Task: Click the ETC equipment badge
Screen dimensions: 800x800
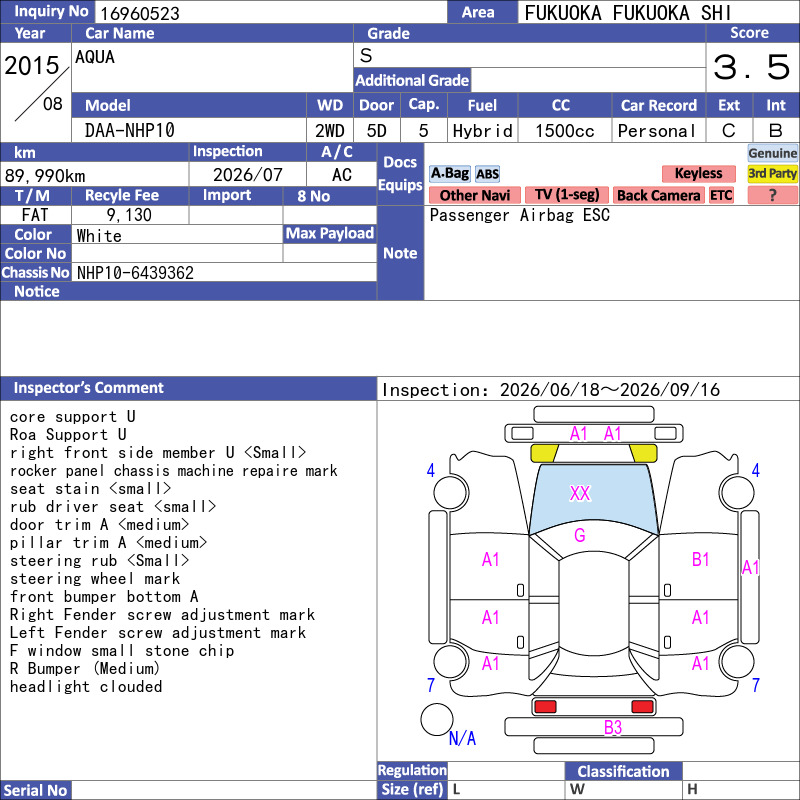Action: coord(721,195)
